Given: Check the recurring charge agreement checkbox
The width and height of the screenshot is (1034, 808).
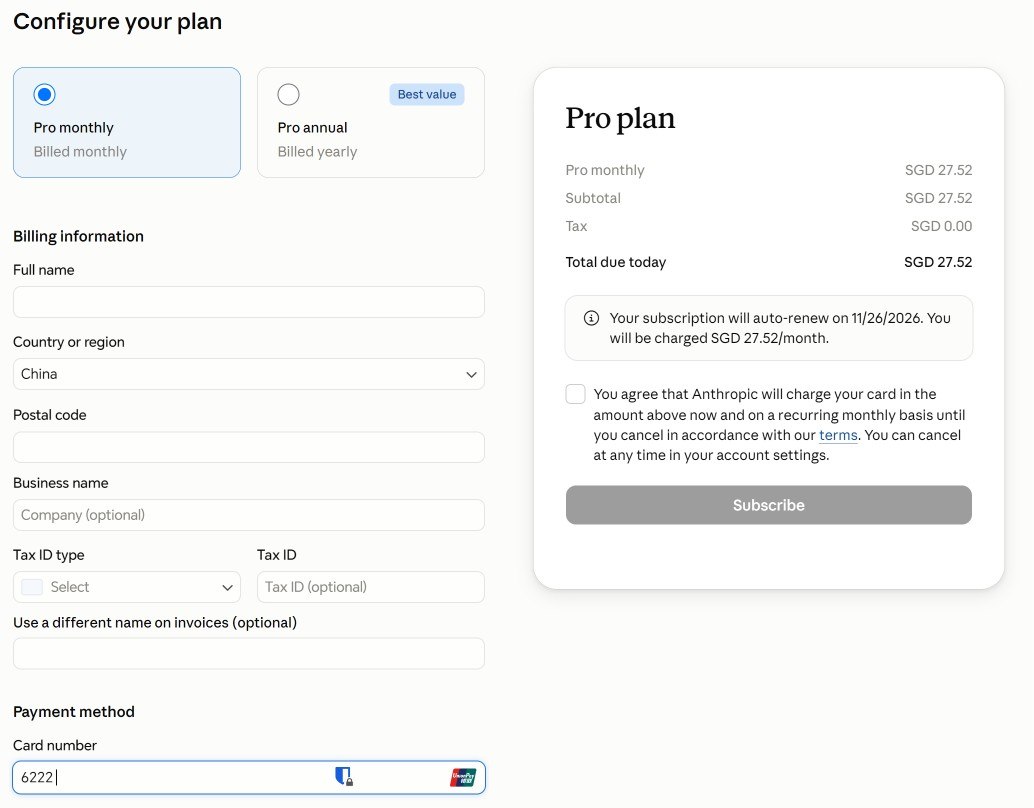Looking at the screenshot, I should (576, 394).
